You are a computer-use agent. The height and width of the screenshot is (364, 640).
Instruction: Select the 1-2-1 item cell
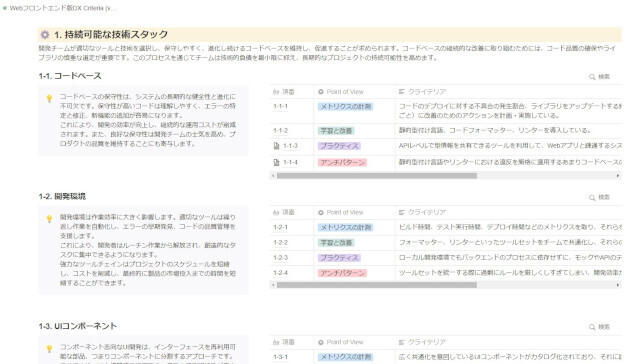pos(281,227)
